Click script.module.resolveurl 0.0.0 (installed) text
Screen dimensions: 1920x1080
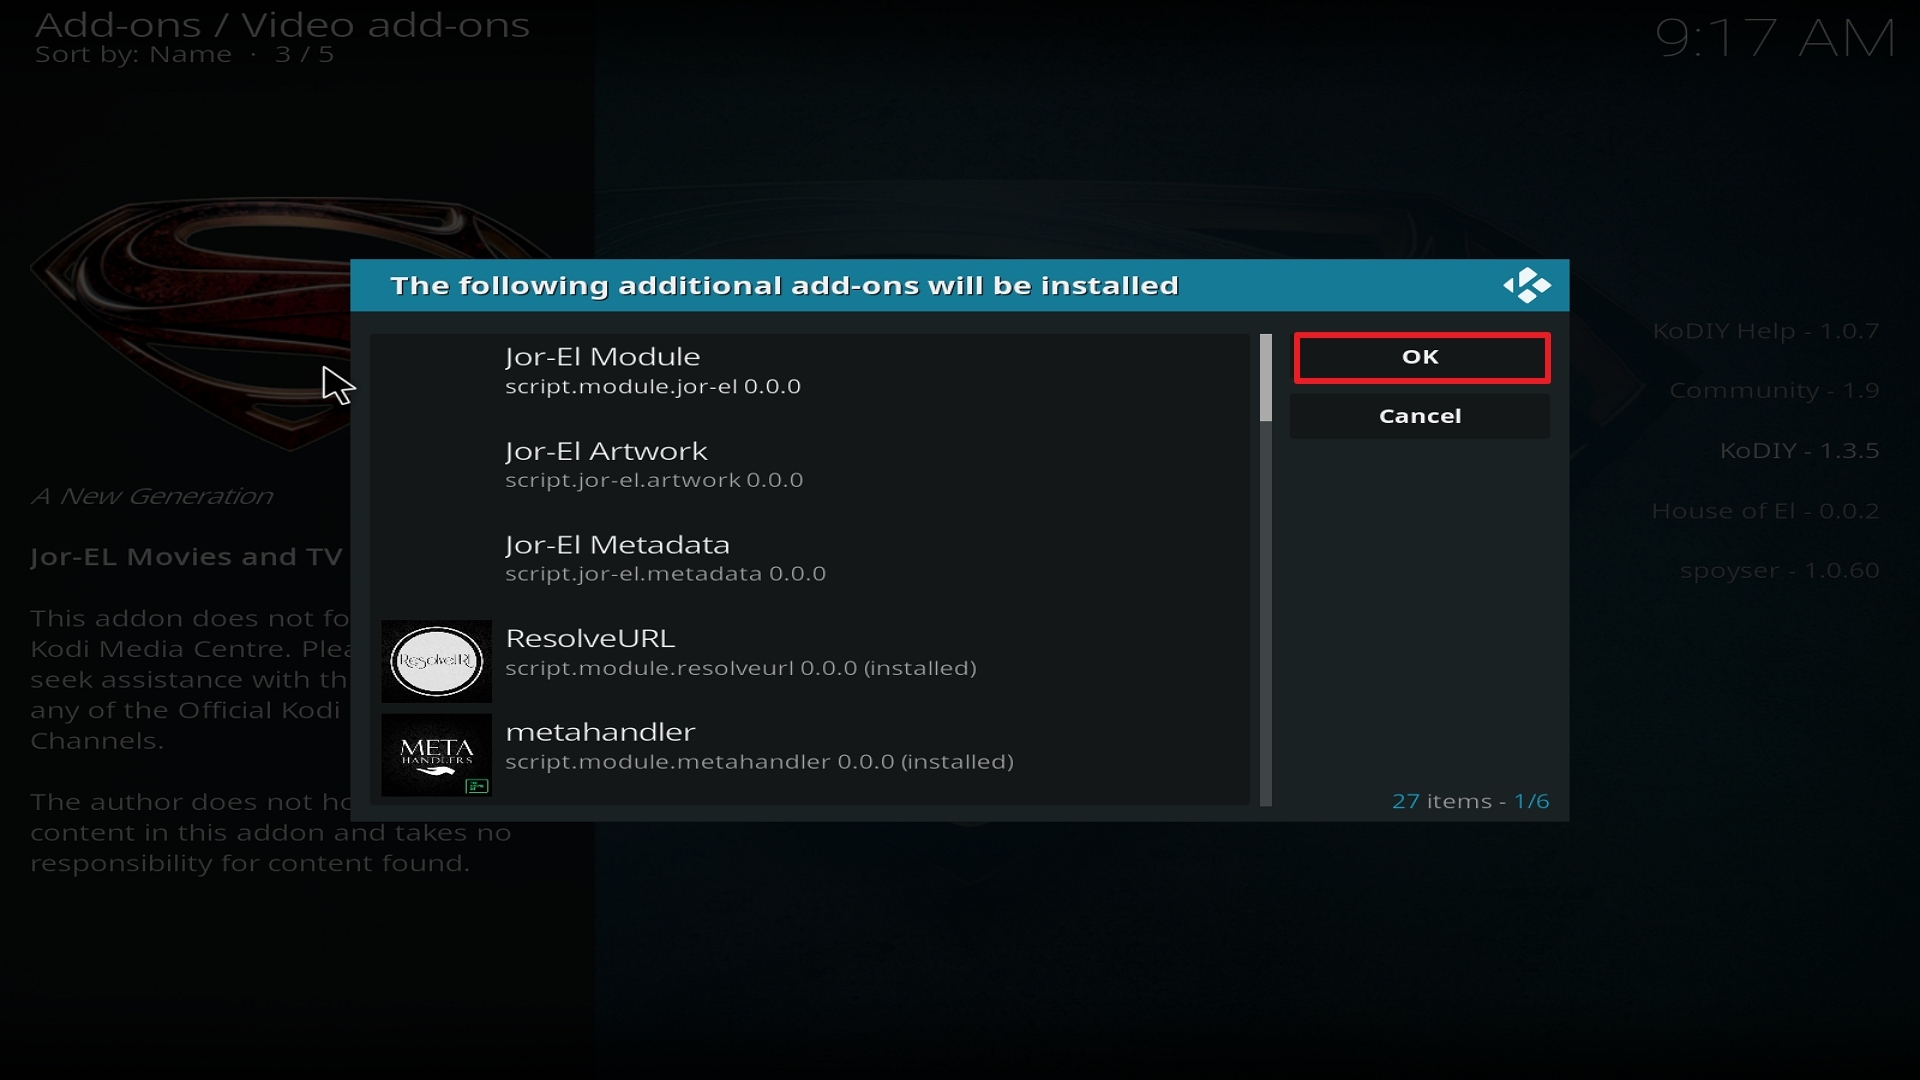click(x=741, y=668)
